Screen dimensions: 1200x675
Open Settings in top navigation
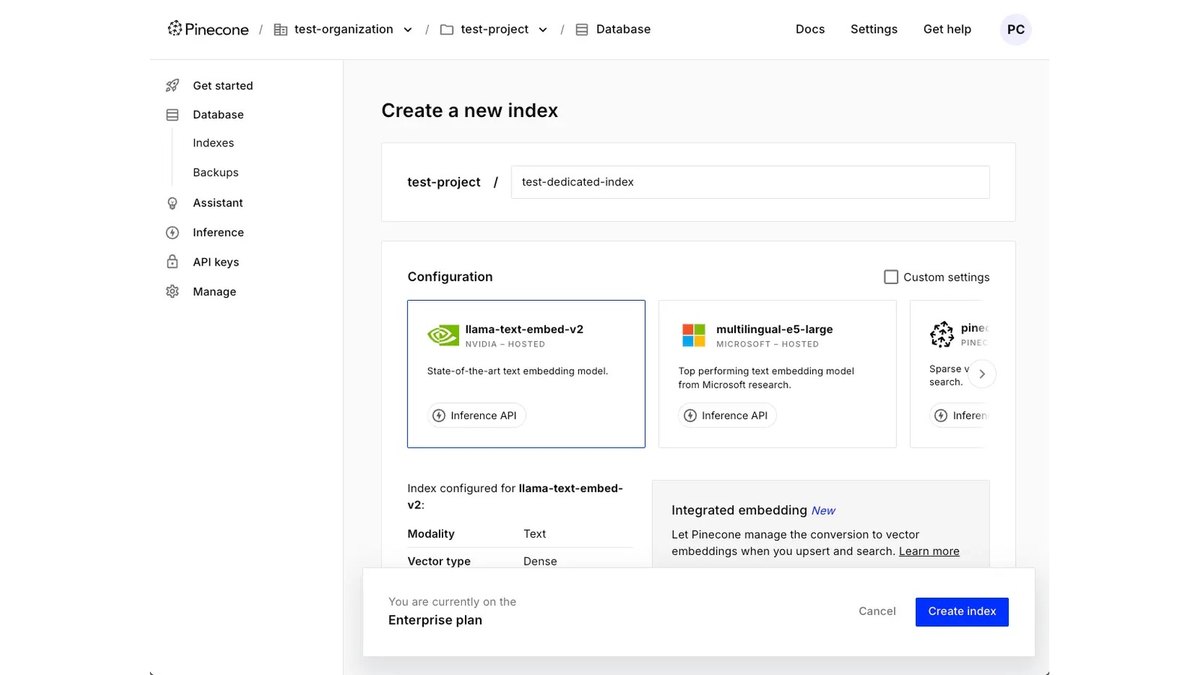[874, 29]
